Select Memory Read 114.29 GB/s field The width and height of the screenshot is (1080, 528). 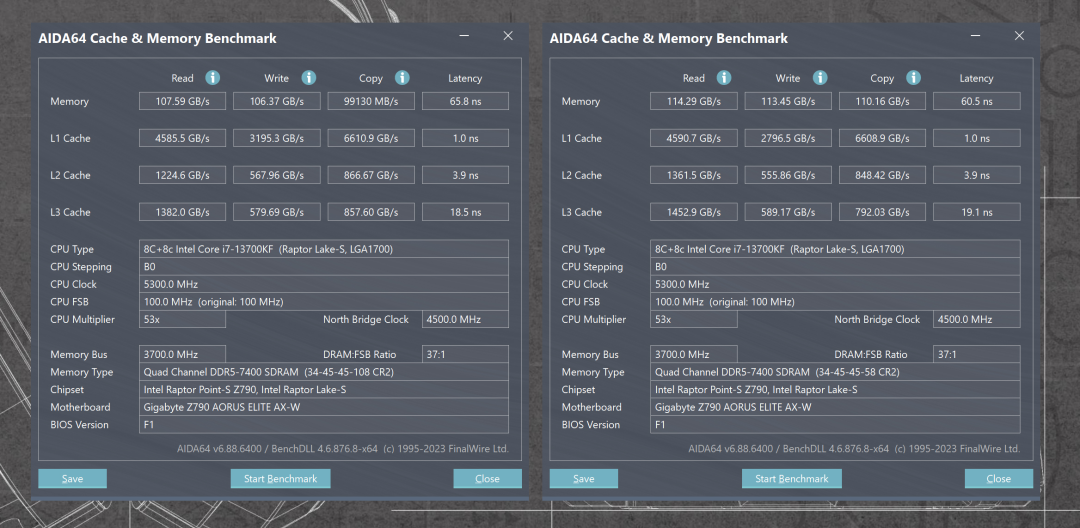pos(694,101)
